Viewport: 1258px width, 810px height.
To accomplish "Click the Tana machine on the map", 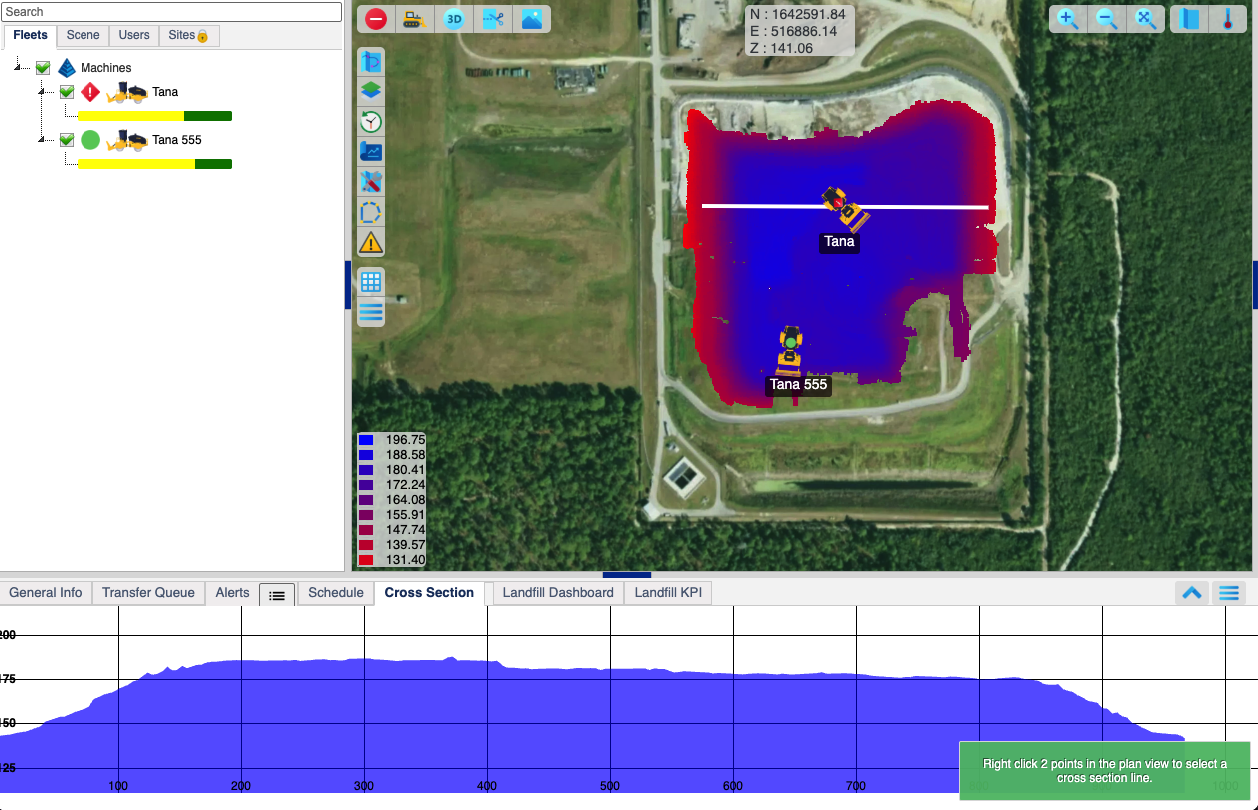I will coord(844,208).
